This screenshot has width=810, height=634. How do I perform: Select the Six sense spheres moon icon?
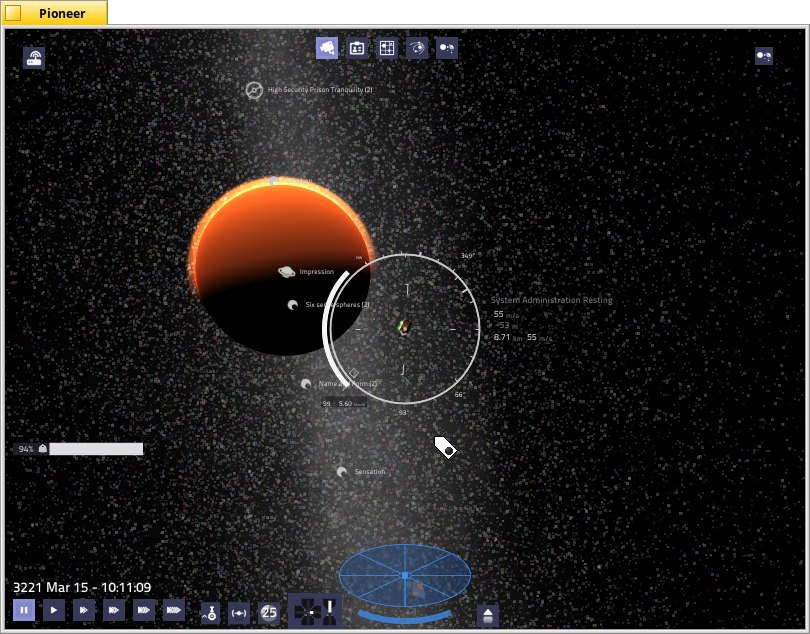point(292,305)
